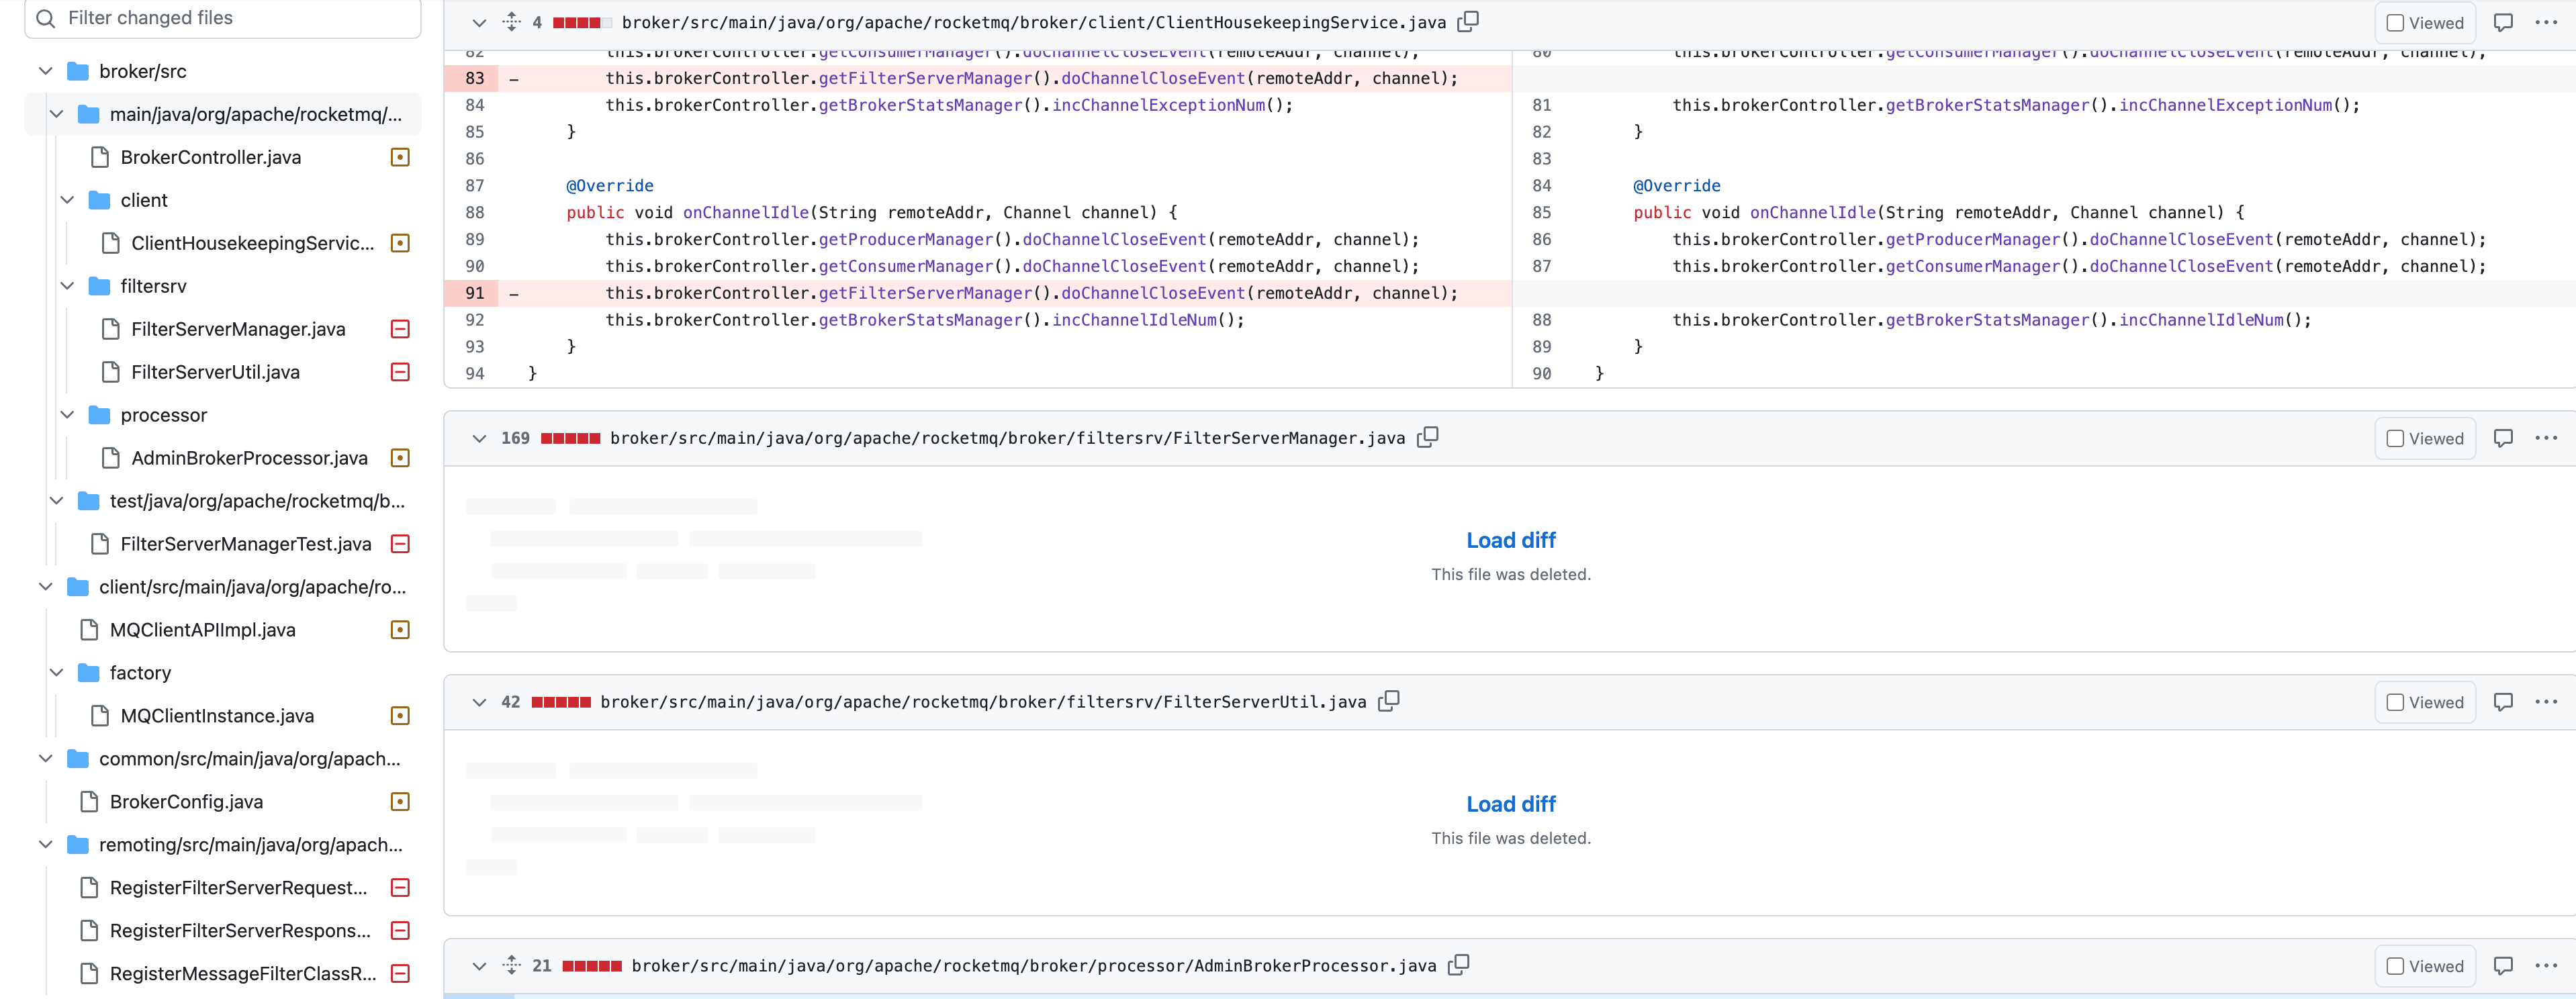This screenshot has width=2576, height=999.
Task: Click modified status icon for BrokerController.java
Action: 400,157
